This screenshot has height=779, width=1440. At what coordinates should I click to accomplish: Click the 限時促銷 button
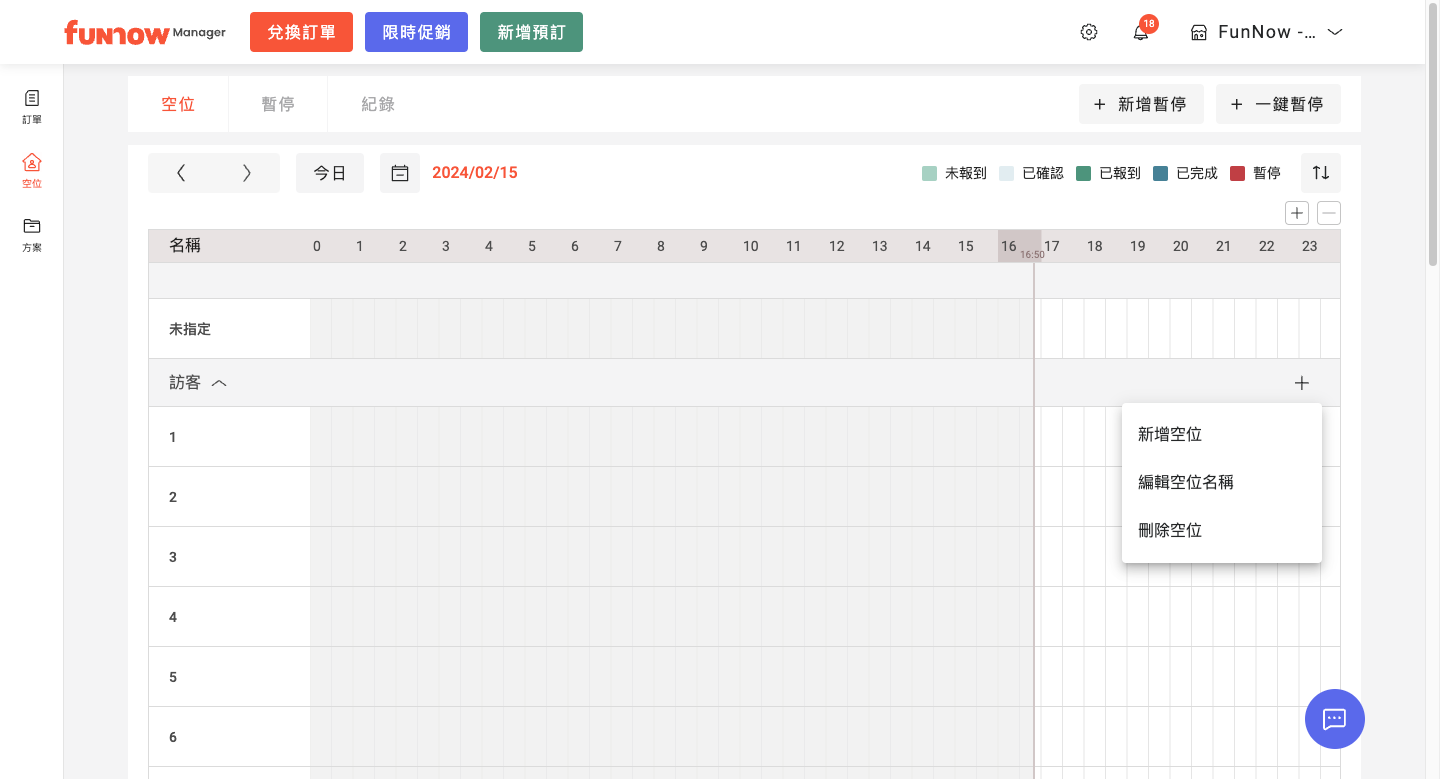(416, 32)
